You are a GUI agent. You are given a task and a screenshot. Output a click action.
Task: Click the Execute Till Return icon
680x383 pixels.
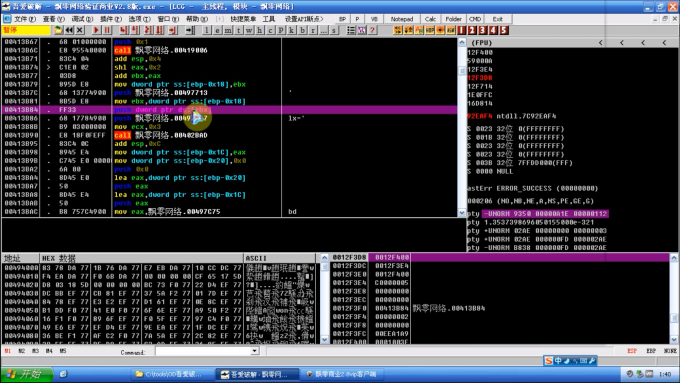point(173,30)
